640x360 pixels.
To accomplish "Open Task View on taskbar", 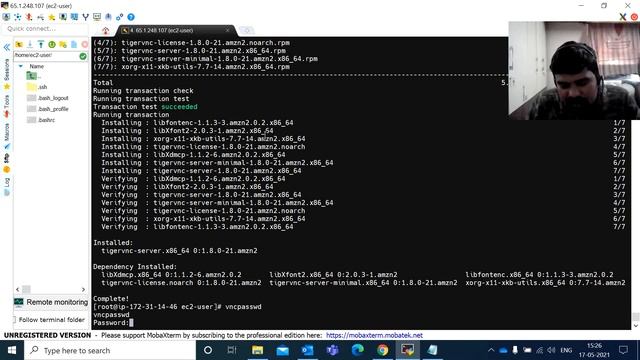I will coord(232,350).
